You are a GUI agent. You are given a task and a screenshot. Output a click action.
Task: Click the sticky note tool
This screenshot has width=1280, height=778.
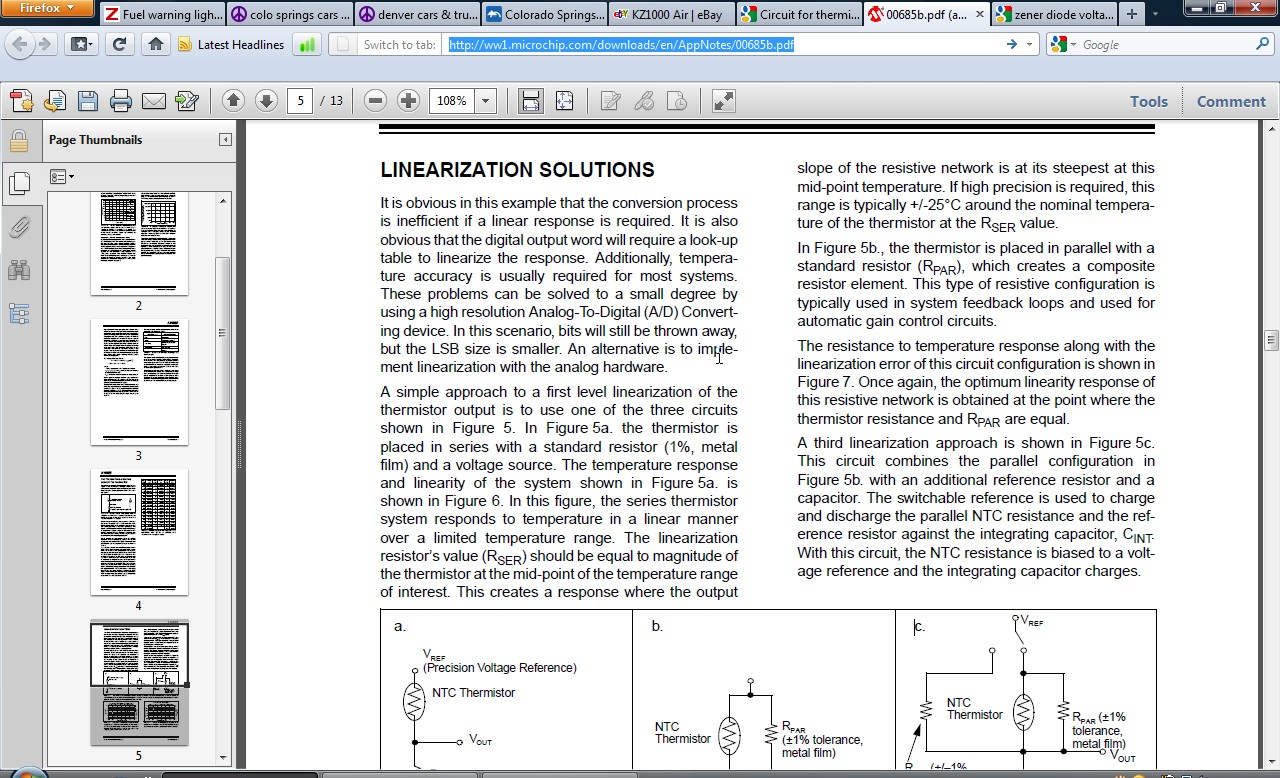pos(611,101)
